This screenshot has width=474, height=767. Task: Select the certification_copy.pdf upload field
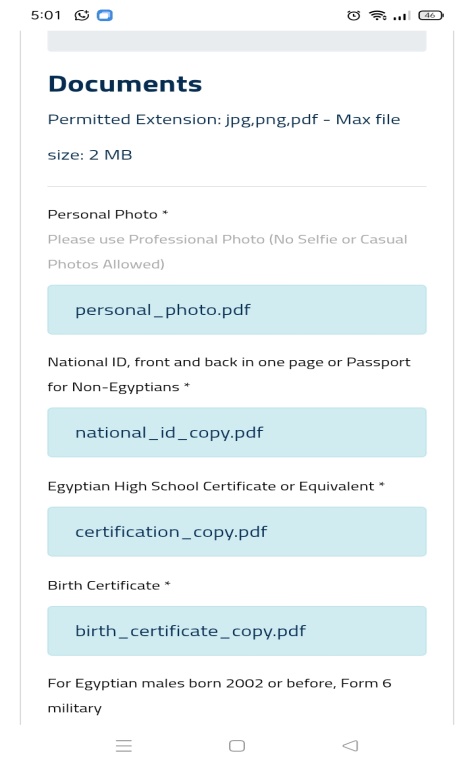237,532
